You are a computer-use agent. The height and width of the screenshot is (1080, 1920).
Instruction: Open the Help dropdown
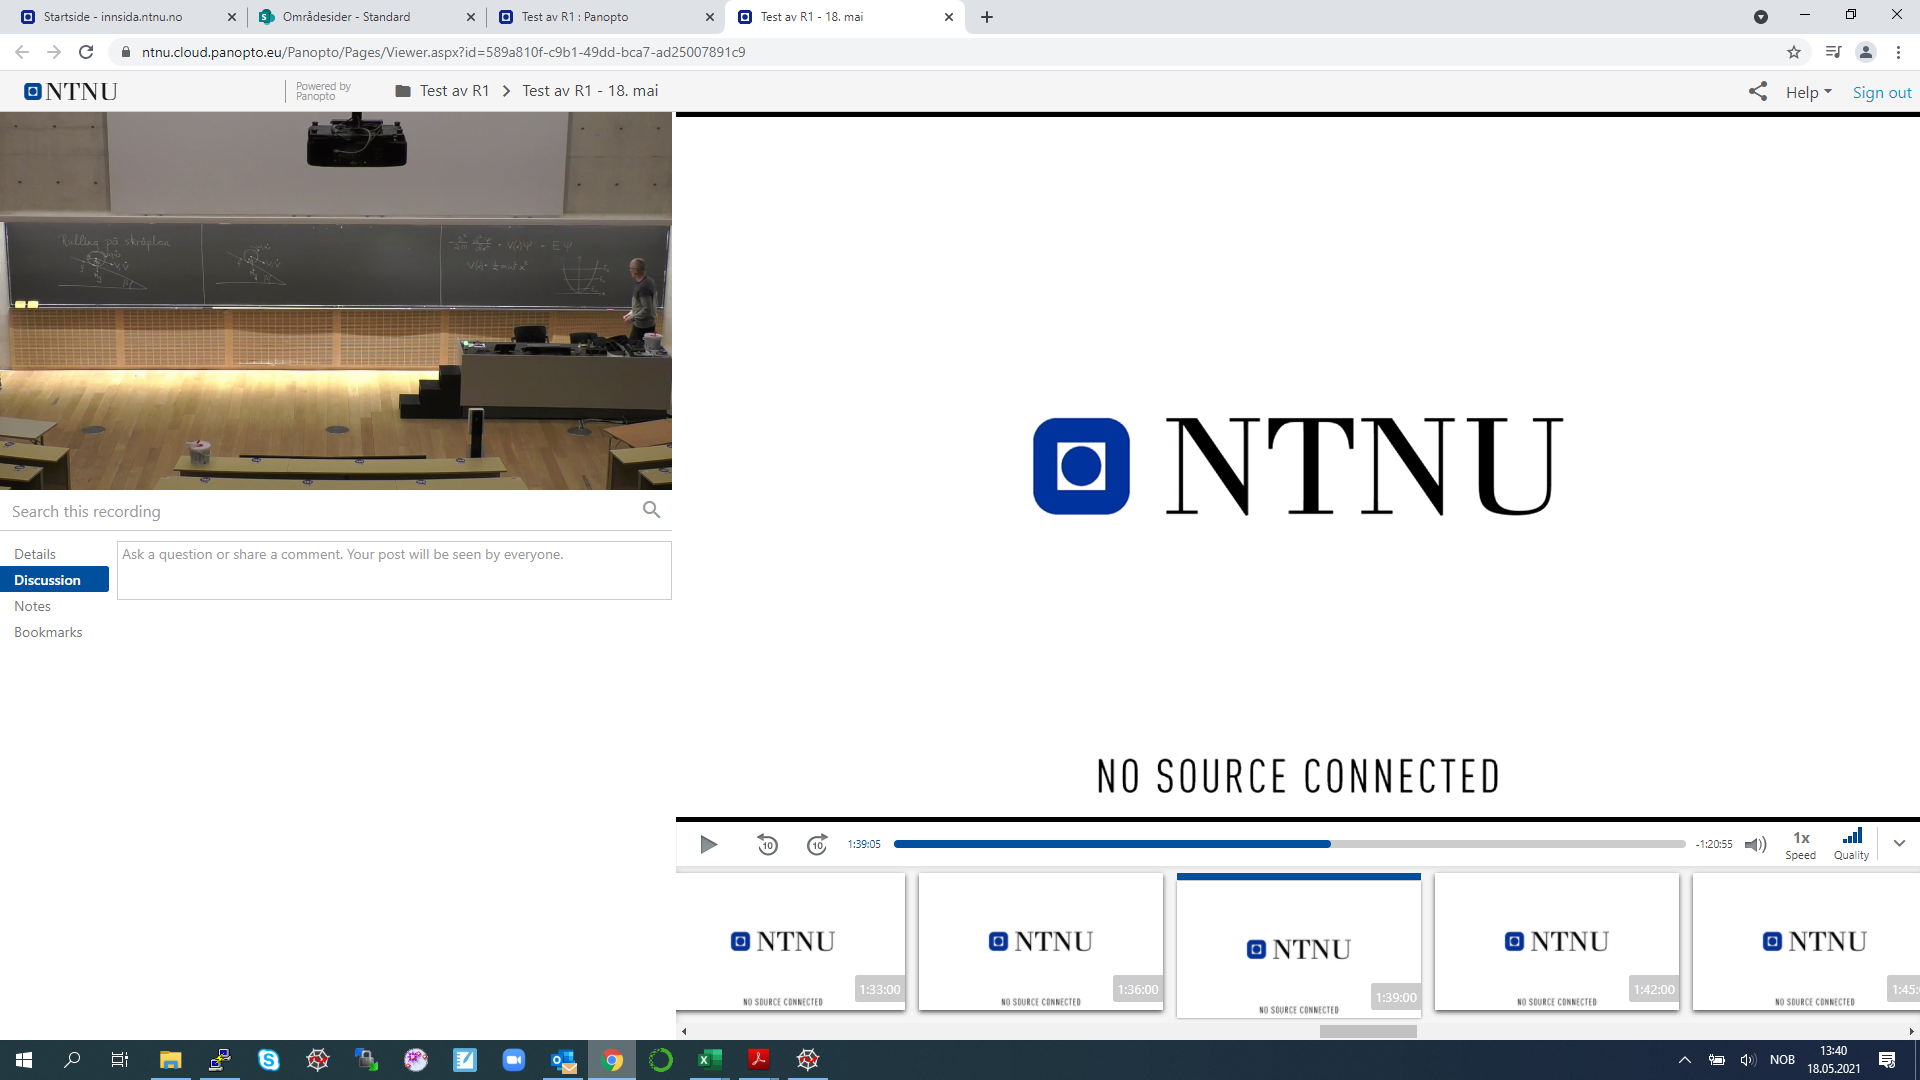[1808, 92]
